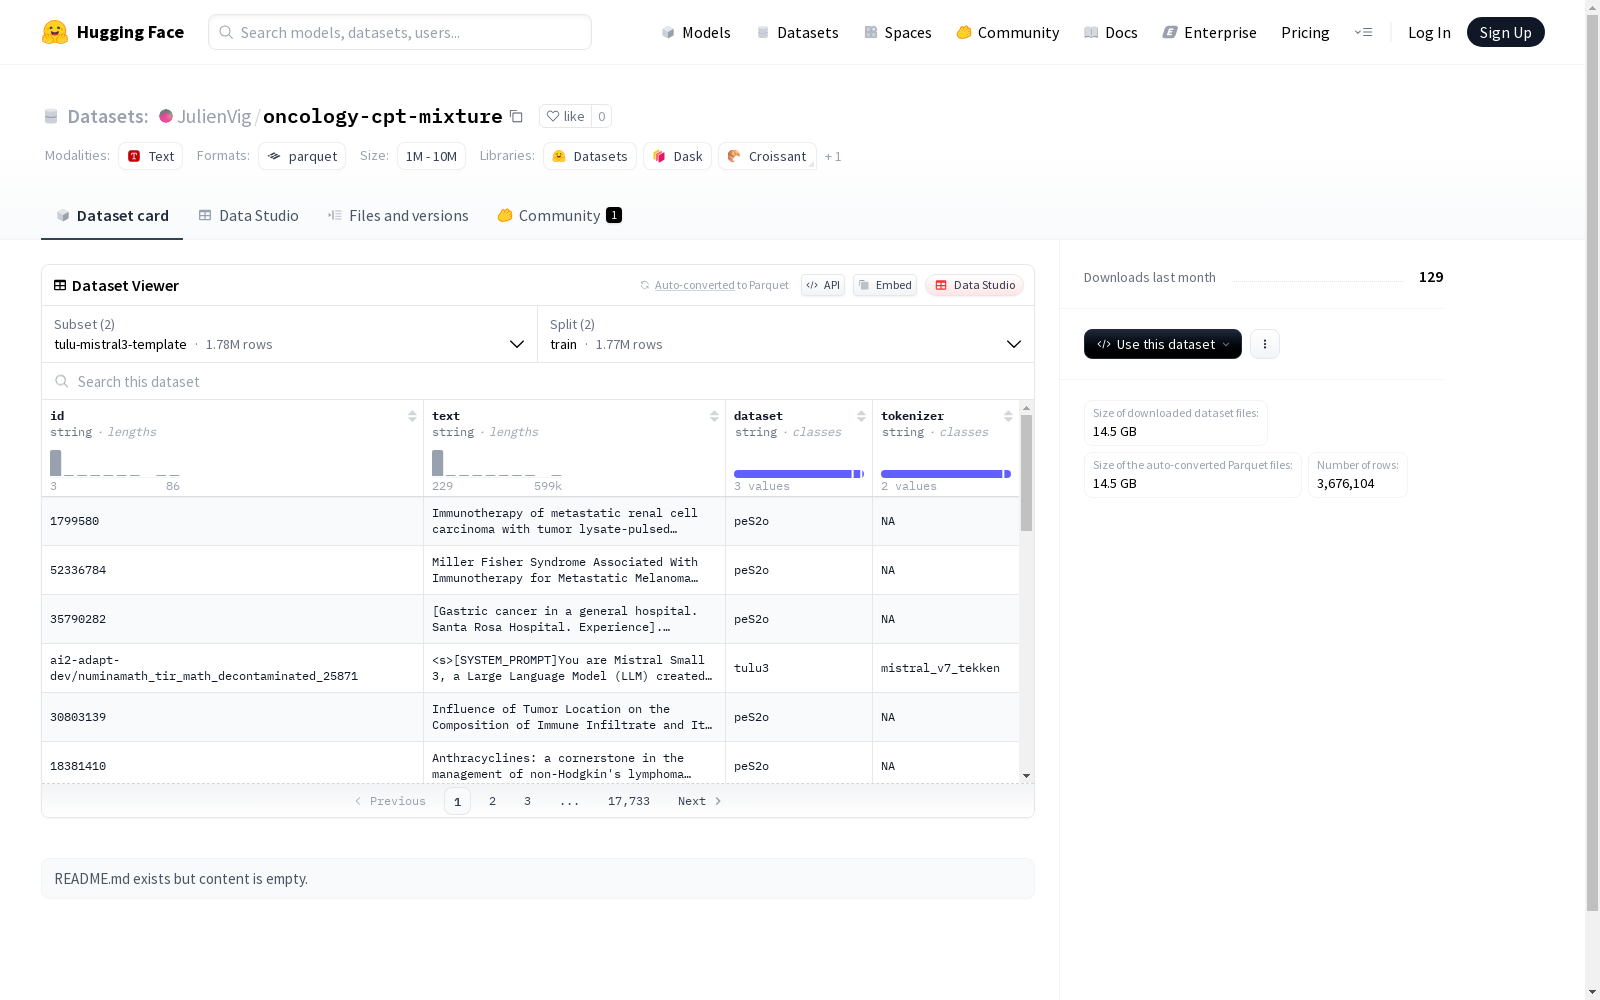1600x1000 pixels.
Task: Click the oncology-cpt-mixture title link
Action: coord(382,116)
